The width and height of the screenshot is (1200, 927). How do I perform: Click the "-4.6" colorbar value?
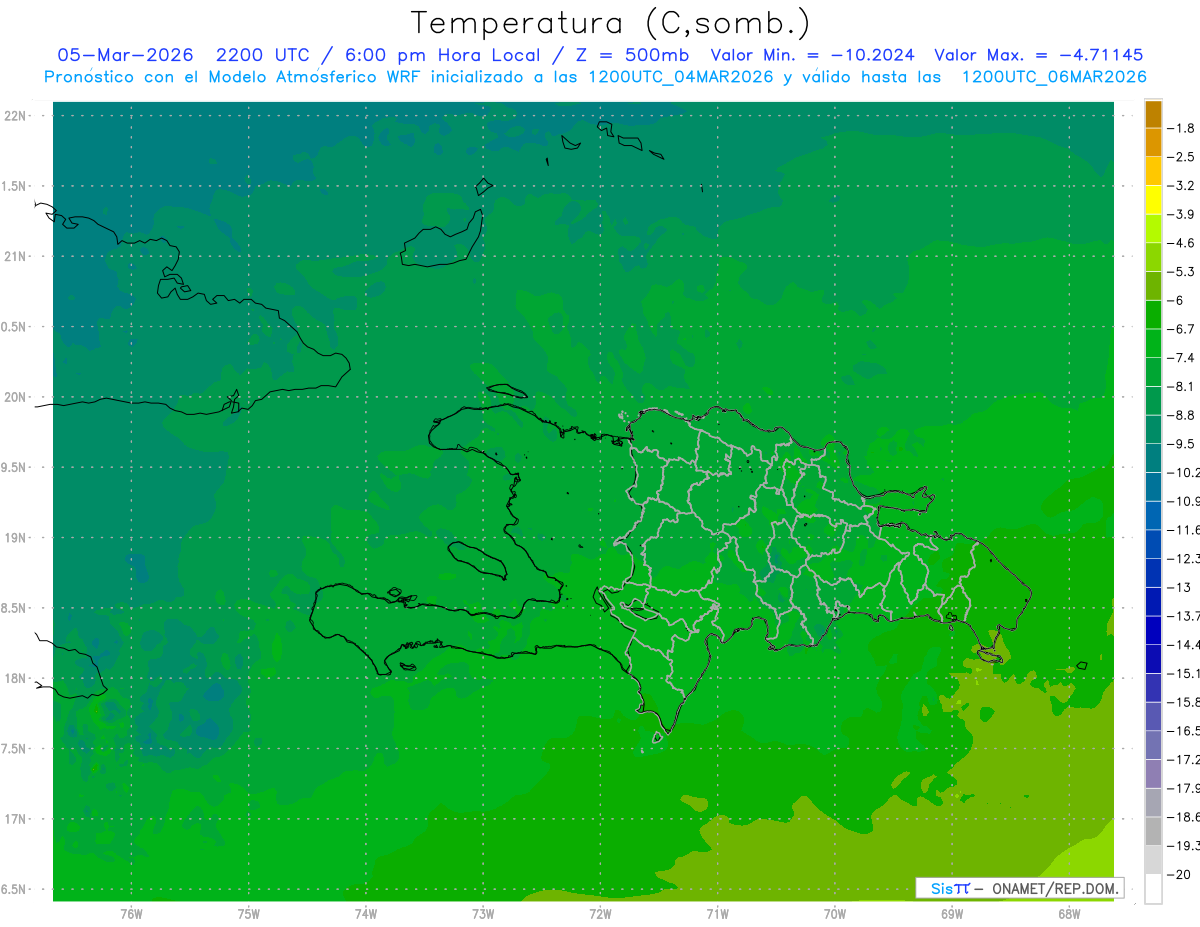pos(1182,243)
